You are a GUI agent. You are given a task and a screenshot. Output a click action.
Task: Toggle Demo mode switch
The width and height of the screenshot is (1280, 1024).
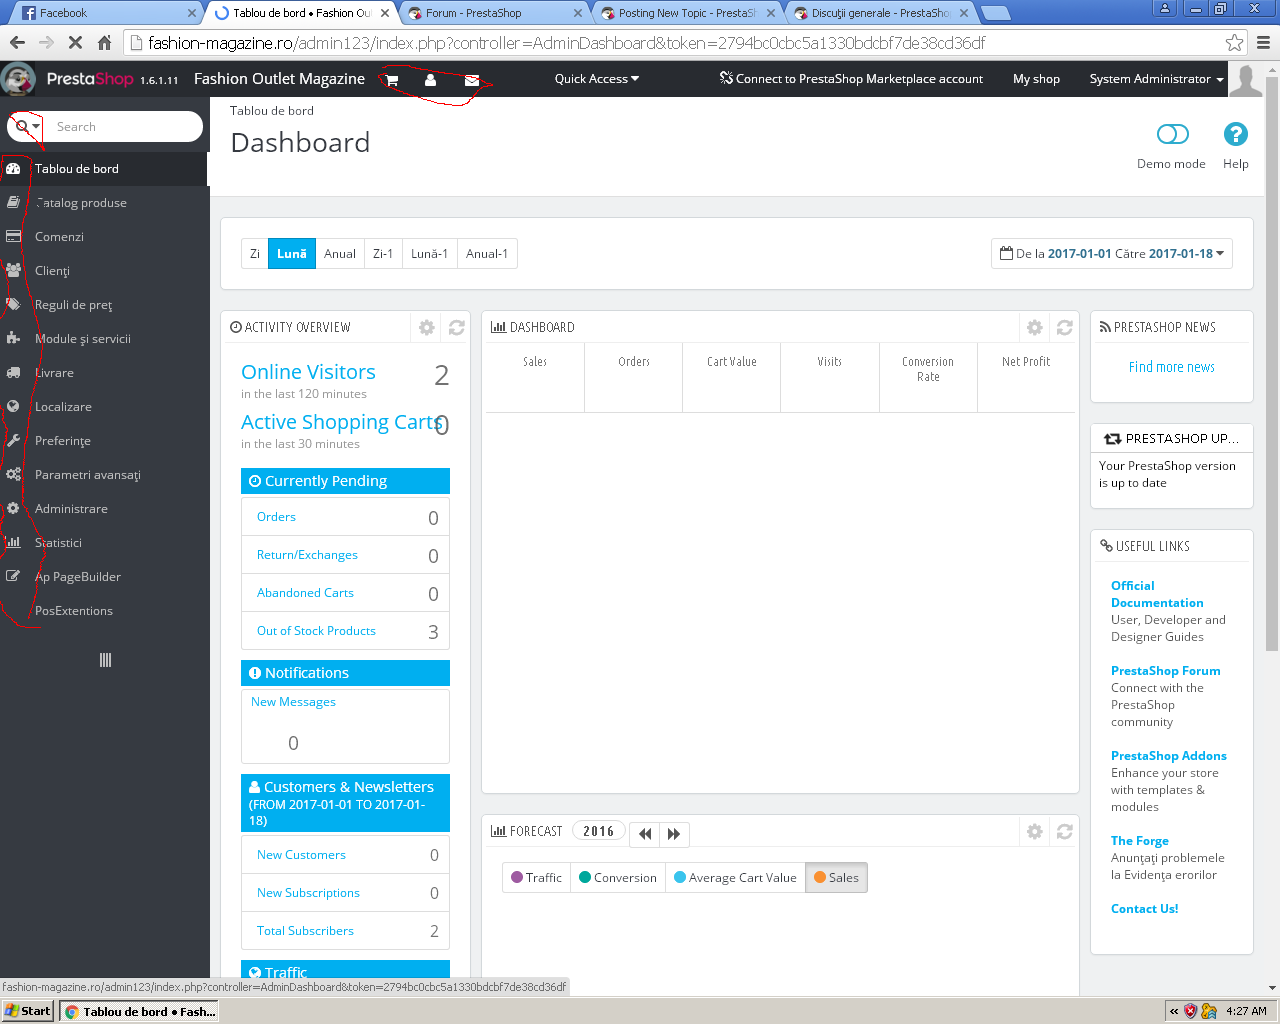pos(1172,134)
